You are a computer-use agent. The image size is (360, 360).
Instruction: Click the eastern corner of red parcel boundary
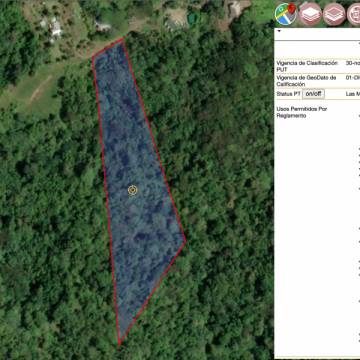(x=185, y=242)
